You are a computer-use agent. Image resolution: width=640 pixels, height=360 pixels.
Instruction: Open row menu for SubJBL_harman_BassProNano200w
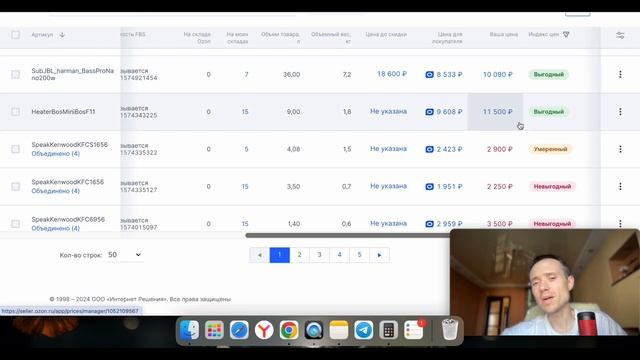[620, 74]
